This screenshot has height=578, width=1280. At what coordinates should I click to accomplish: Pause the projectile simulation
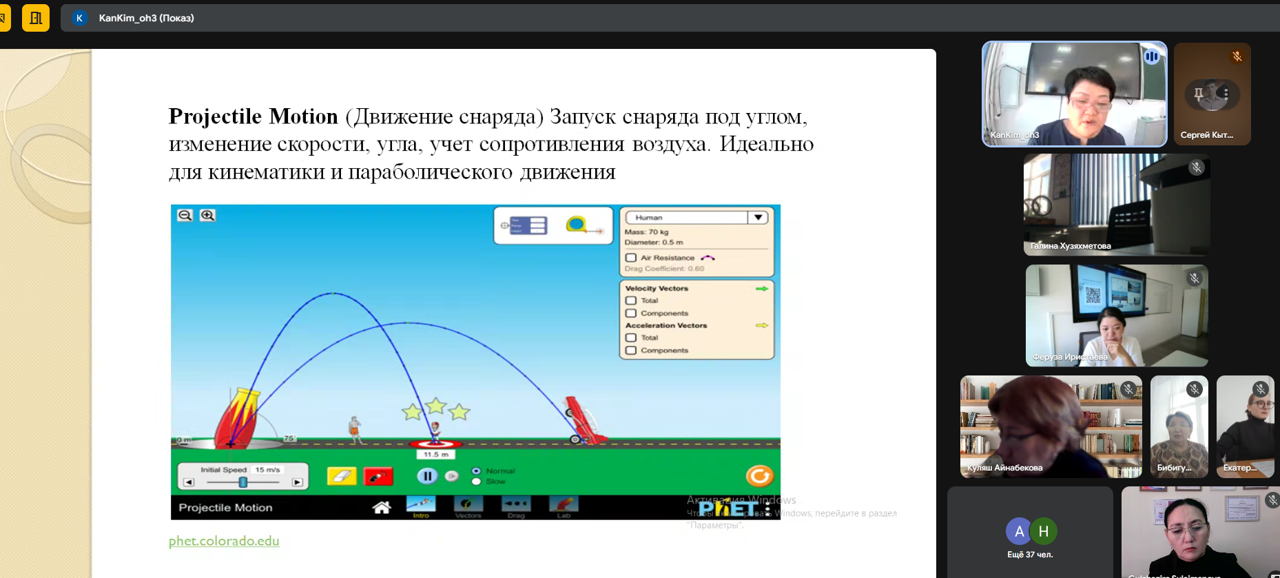point(427,477)
